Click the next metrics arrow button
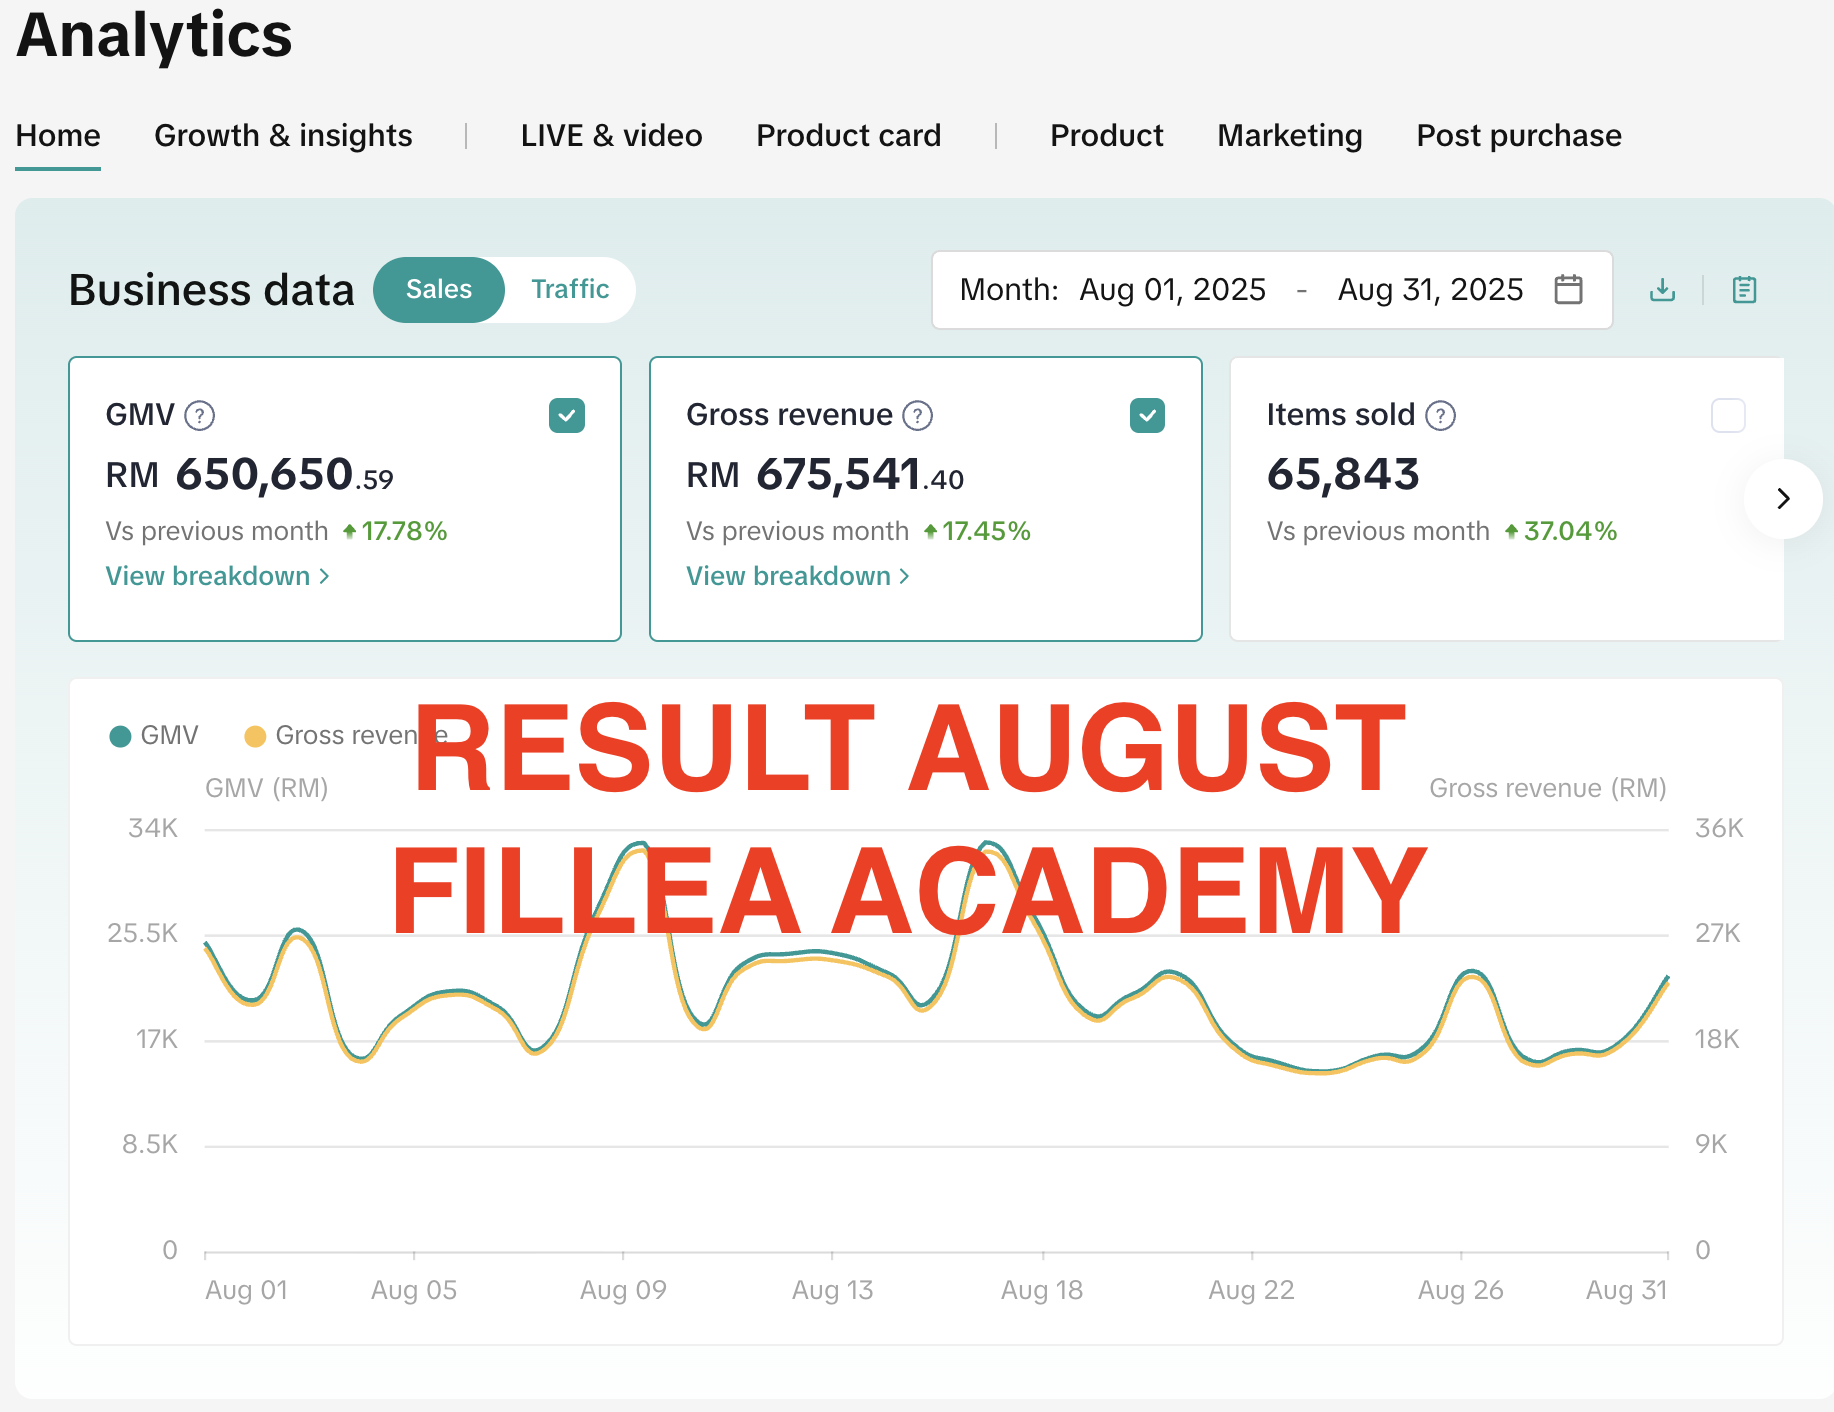The image size is (1834, 1412). [x=1782, y=498]
